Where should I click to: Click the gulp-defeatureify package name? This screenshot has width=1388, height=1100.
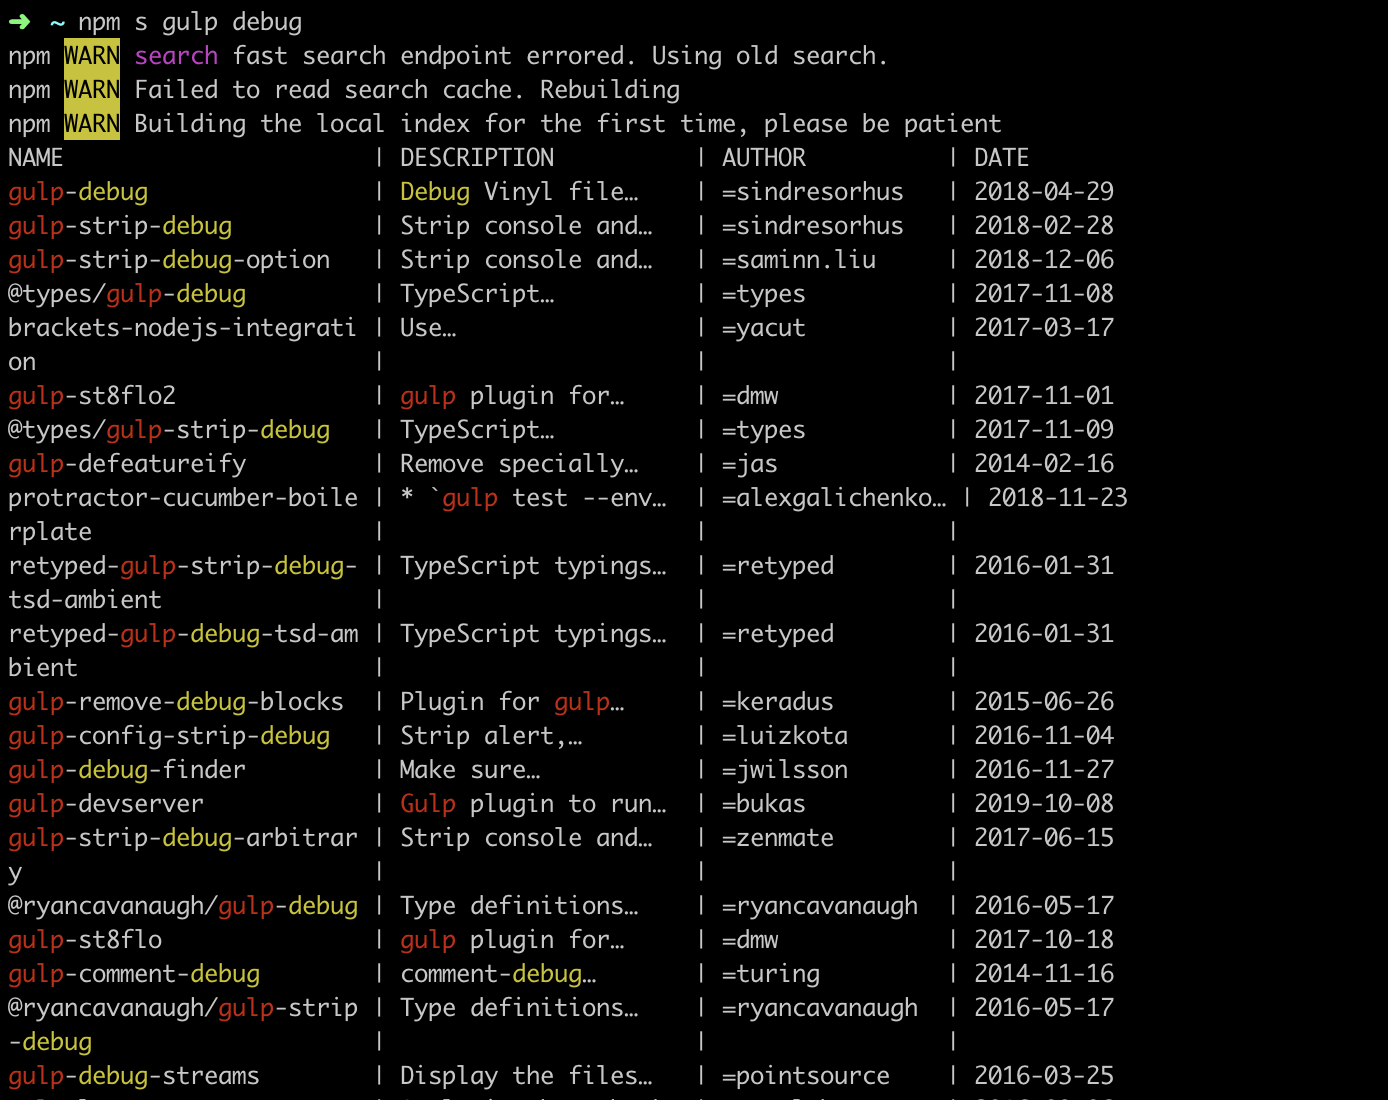click(126, 463)
